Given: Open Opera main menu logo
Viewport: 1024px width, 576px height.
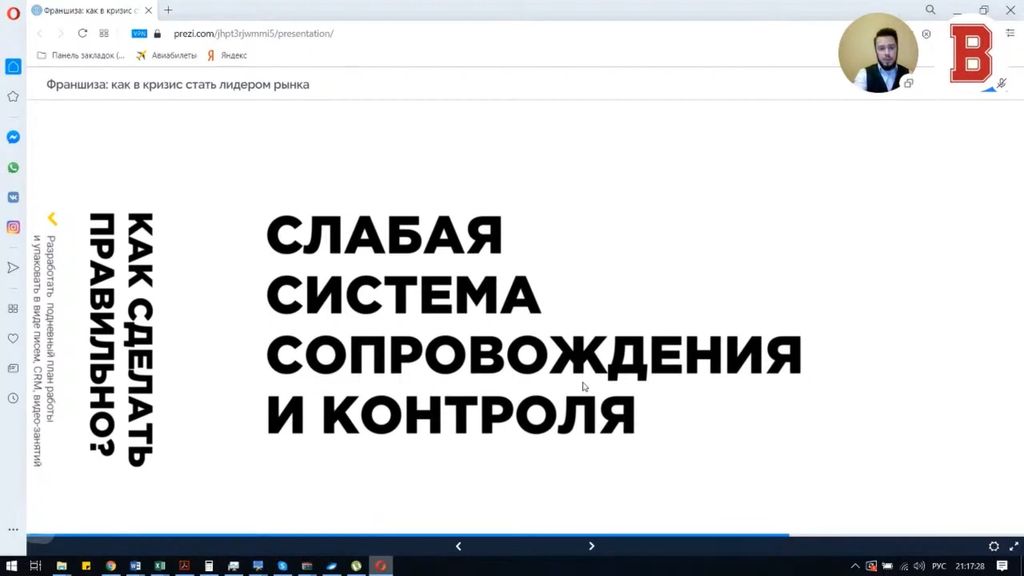Looking at the screenshot, I should tap(13, 12).
